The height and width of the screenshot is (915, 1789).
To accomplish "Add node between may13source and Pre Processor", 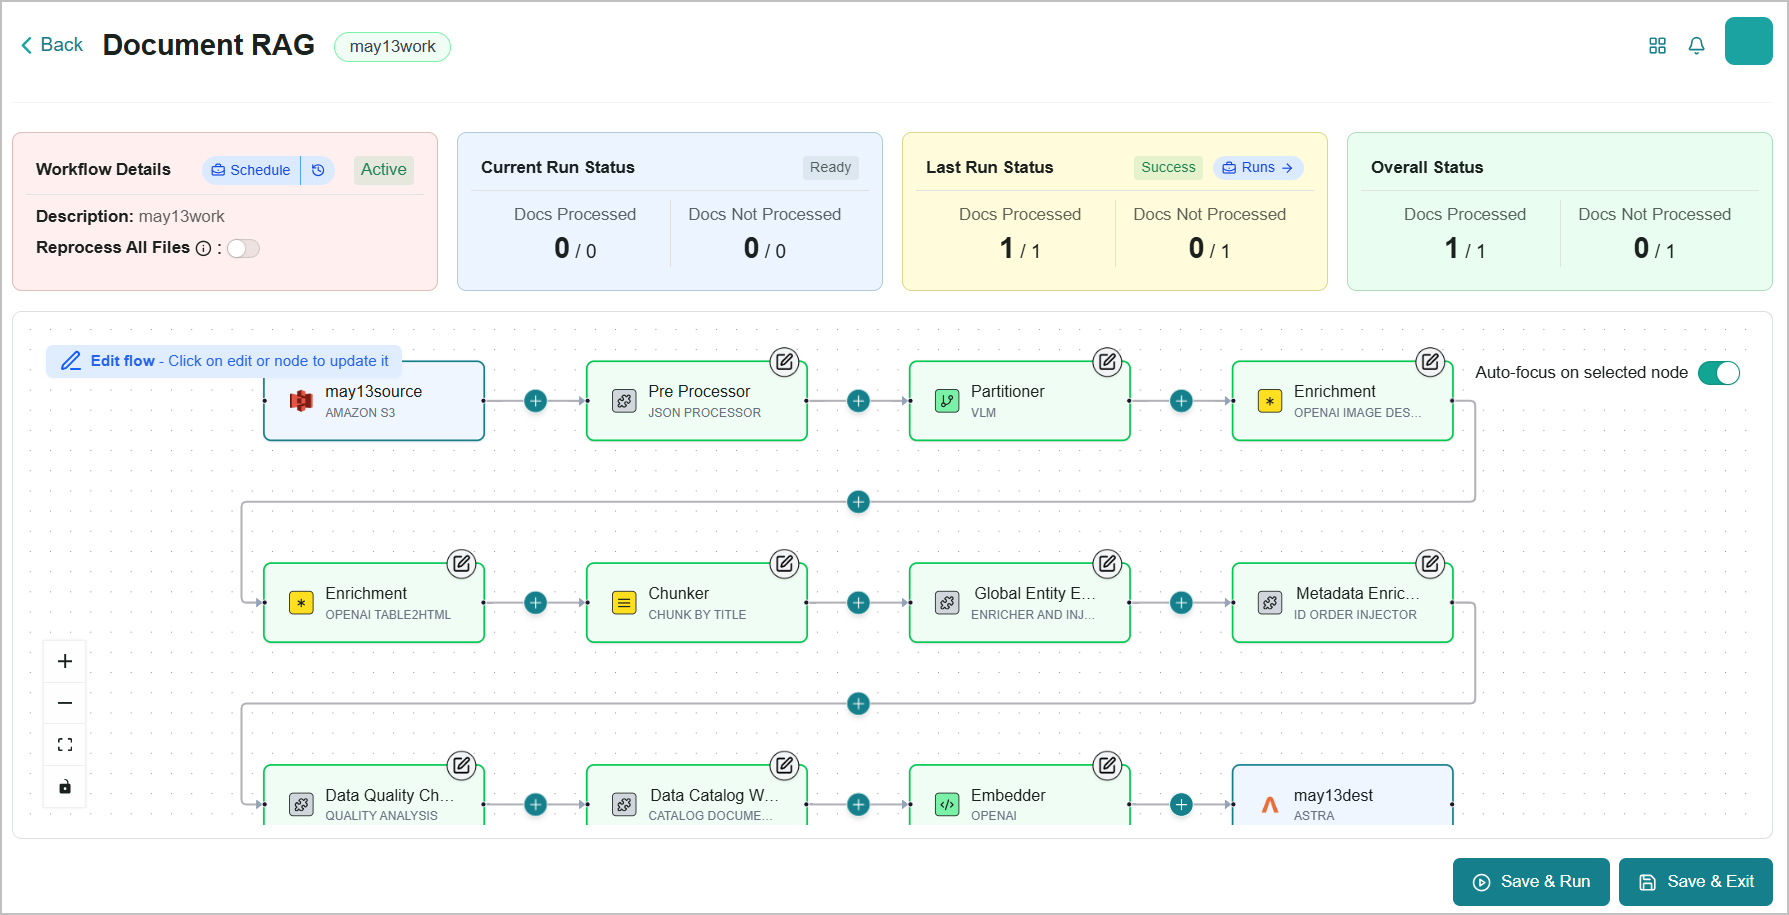I will [x=536, y=401].
